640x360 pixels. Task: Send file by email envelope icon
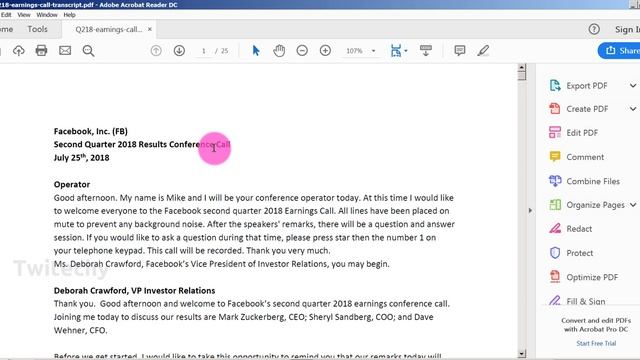(65, 51)
